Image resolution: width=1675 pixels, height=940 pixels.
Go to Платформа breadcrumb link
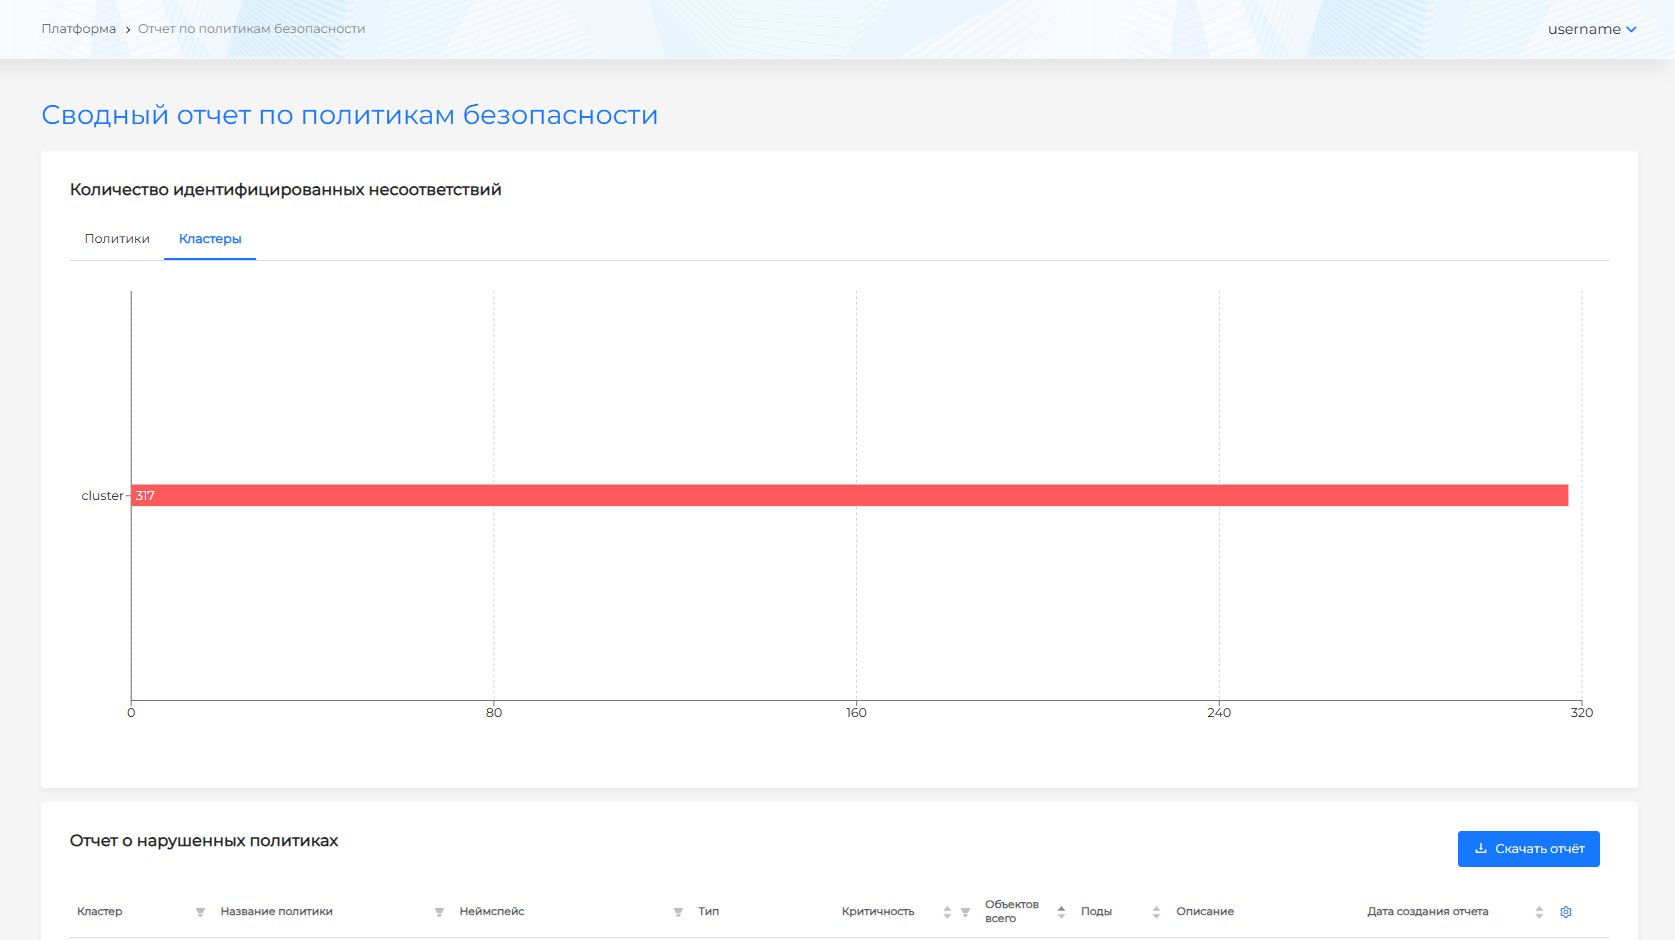tap(78, 29)
